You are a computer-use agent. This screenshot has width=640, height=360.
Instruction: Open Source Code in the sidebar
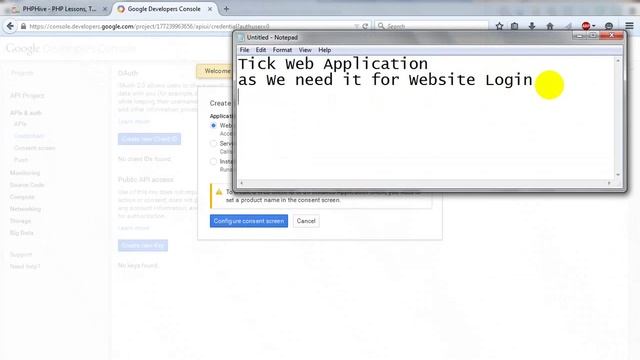pyautogui.click(x=27, y=185)
